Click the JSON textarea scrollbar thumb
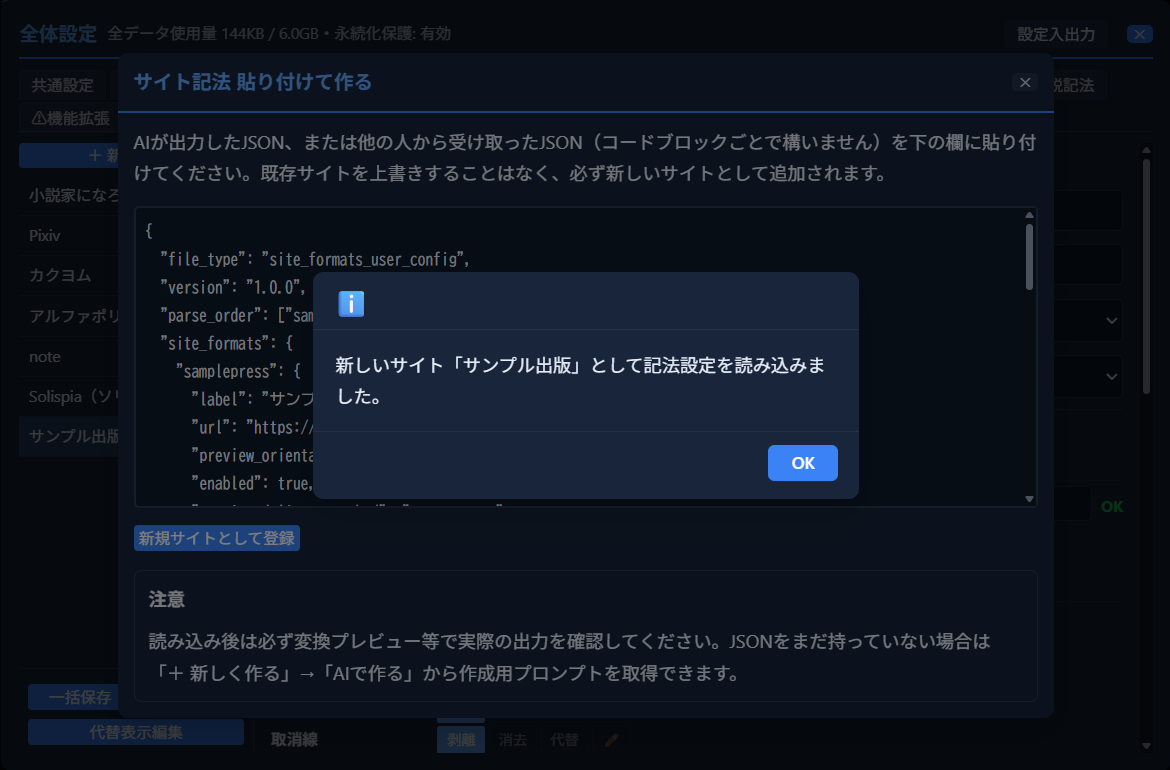Screen dimensions: 1170x770 click(1029, 257)
